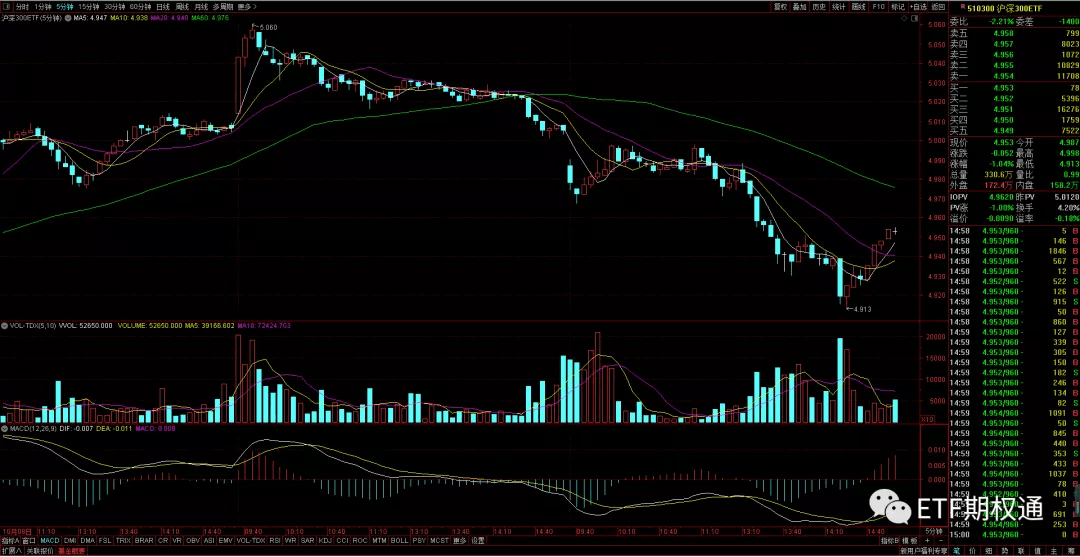Select the KDJ indicator tab
The image size is (1080, 557).
coord(325,541)
